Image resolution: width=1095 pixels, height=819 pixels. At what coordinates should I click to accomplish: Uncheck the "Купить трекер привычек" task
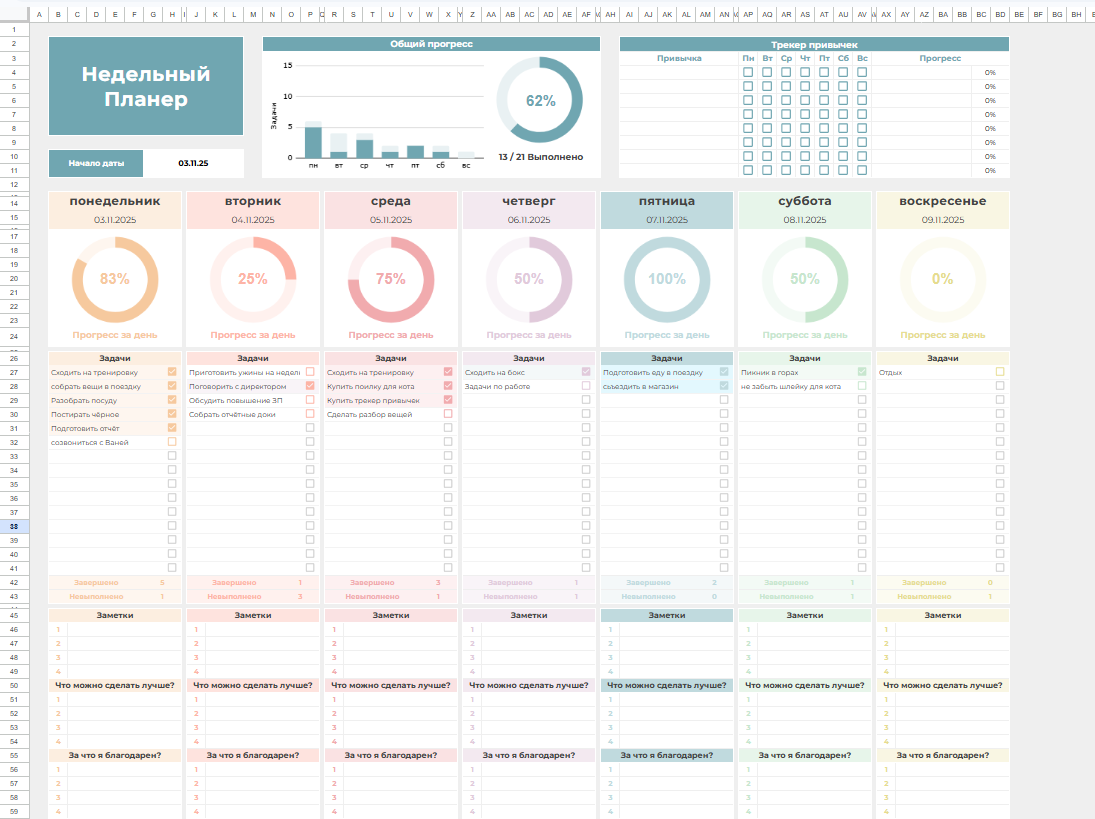coord(448,400)
